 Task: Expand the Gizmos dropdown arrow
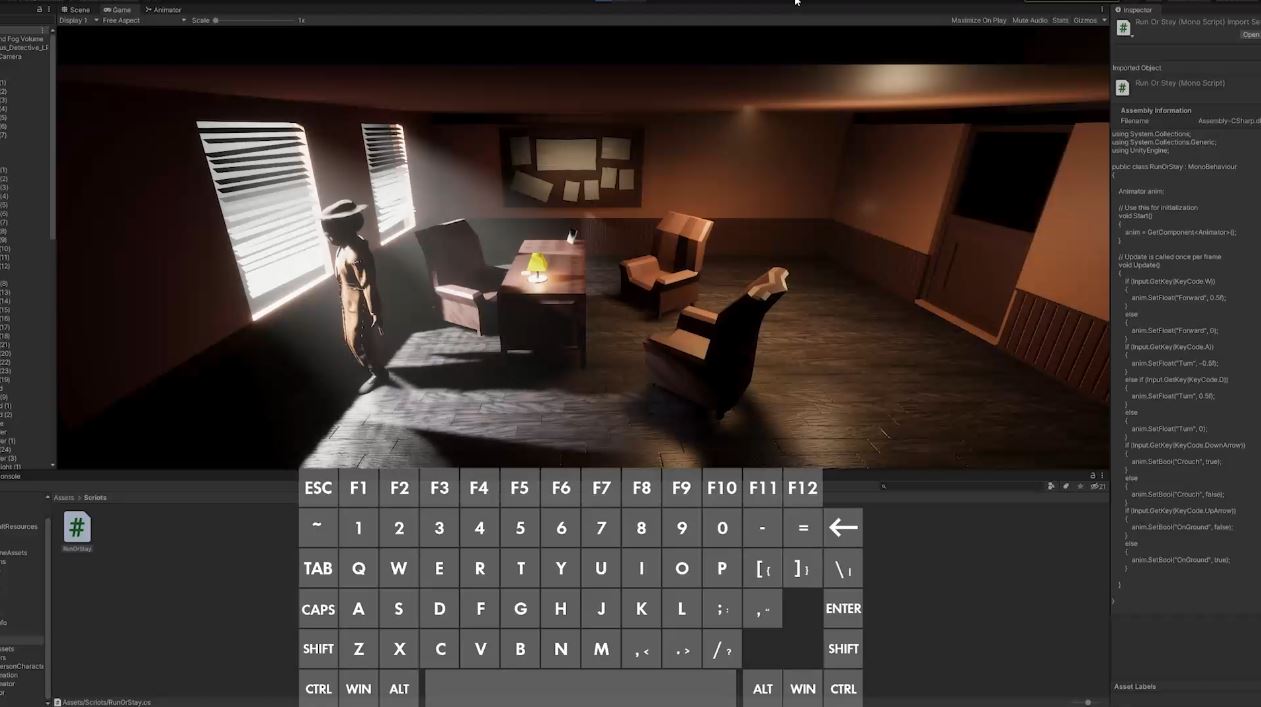coord(1102,20)
